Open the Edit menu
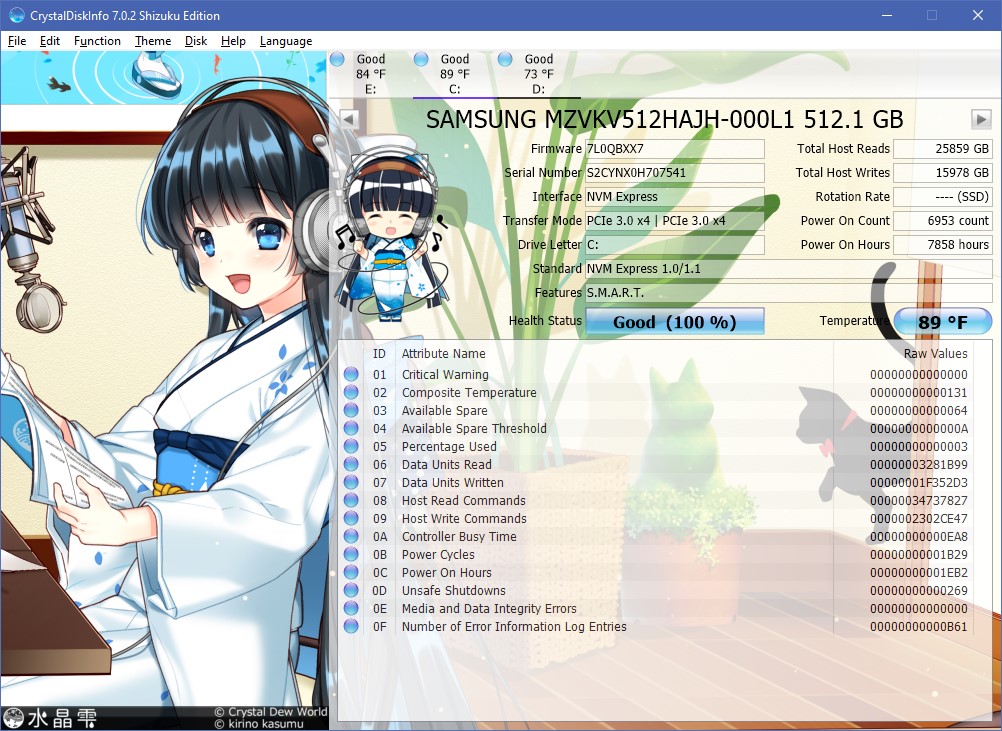Screen dimensions: 1002x731 pos(50,41)
